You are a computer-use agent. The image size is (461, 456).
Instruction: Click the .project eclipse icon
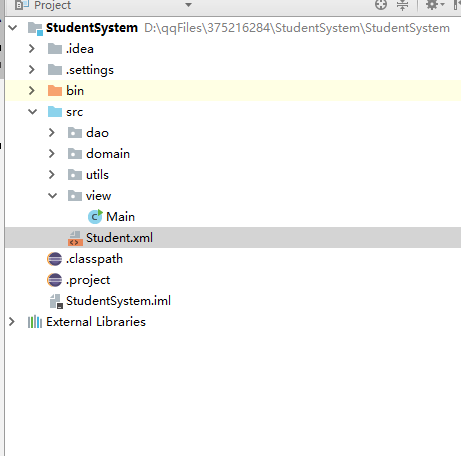[55, 280]
